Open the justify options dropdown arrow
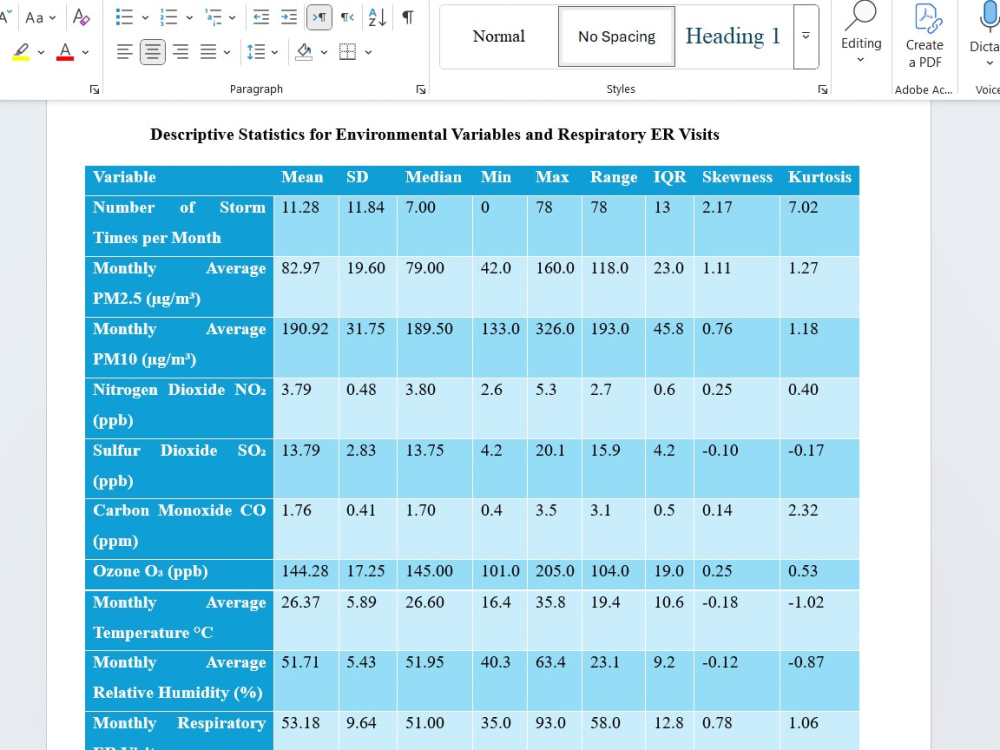This screenshot has width=1000, height=750. click(x=227, y=52)
